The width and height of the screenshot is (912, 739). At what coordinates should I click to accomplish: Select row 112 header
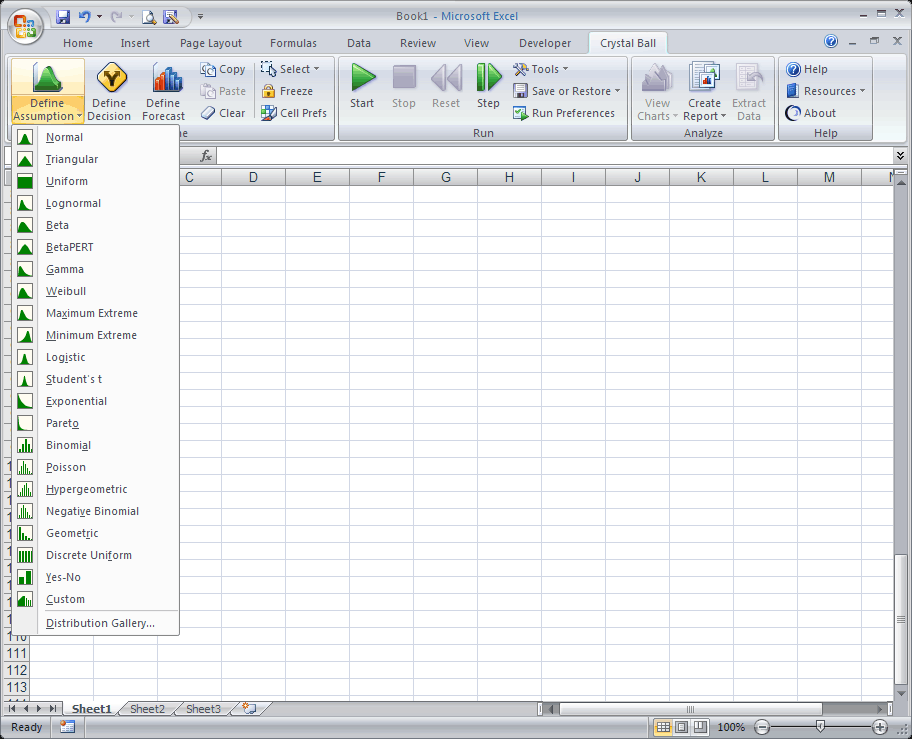tap(17, 670)
